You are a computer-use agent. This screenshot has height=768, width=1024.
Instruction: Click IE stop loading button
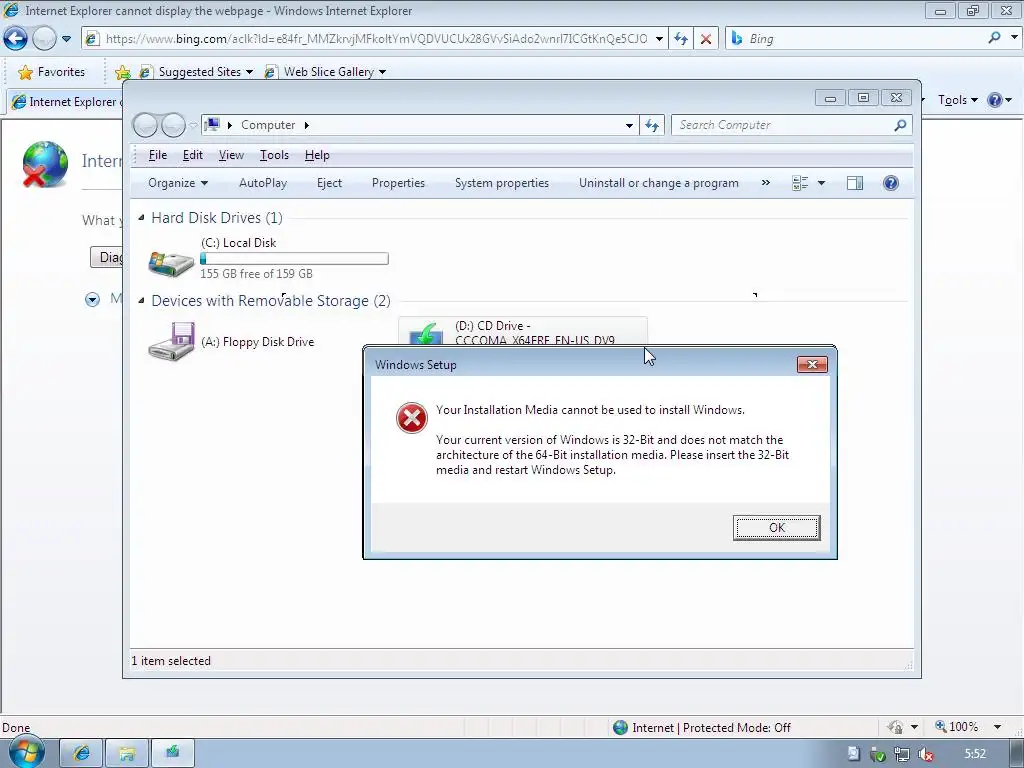[706, 39]
